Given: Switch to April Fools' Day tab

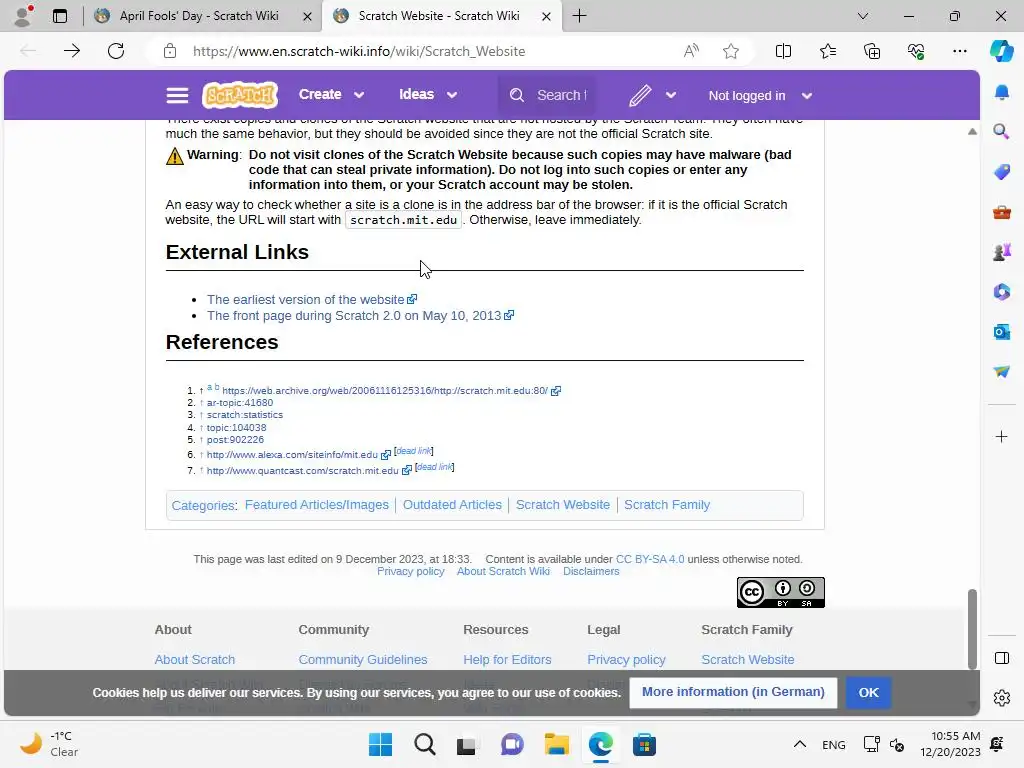Looking at the screenshot, I should click(x=199, y=16).
